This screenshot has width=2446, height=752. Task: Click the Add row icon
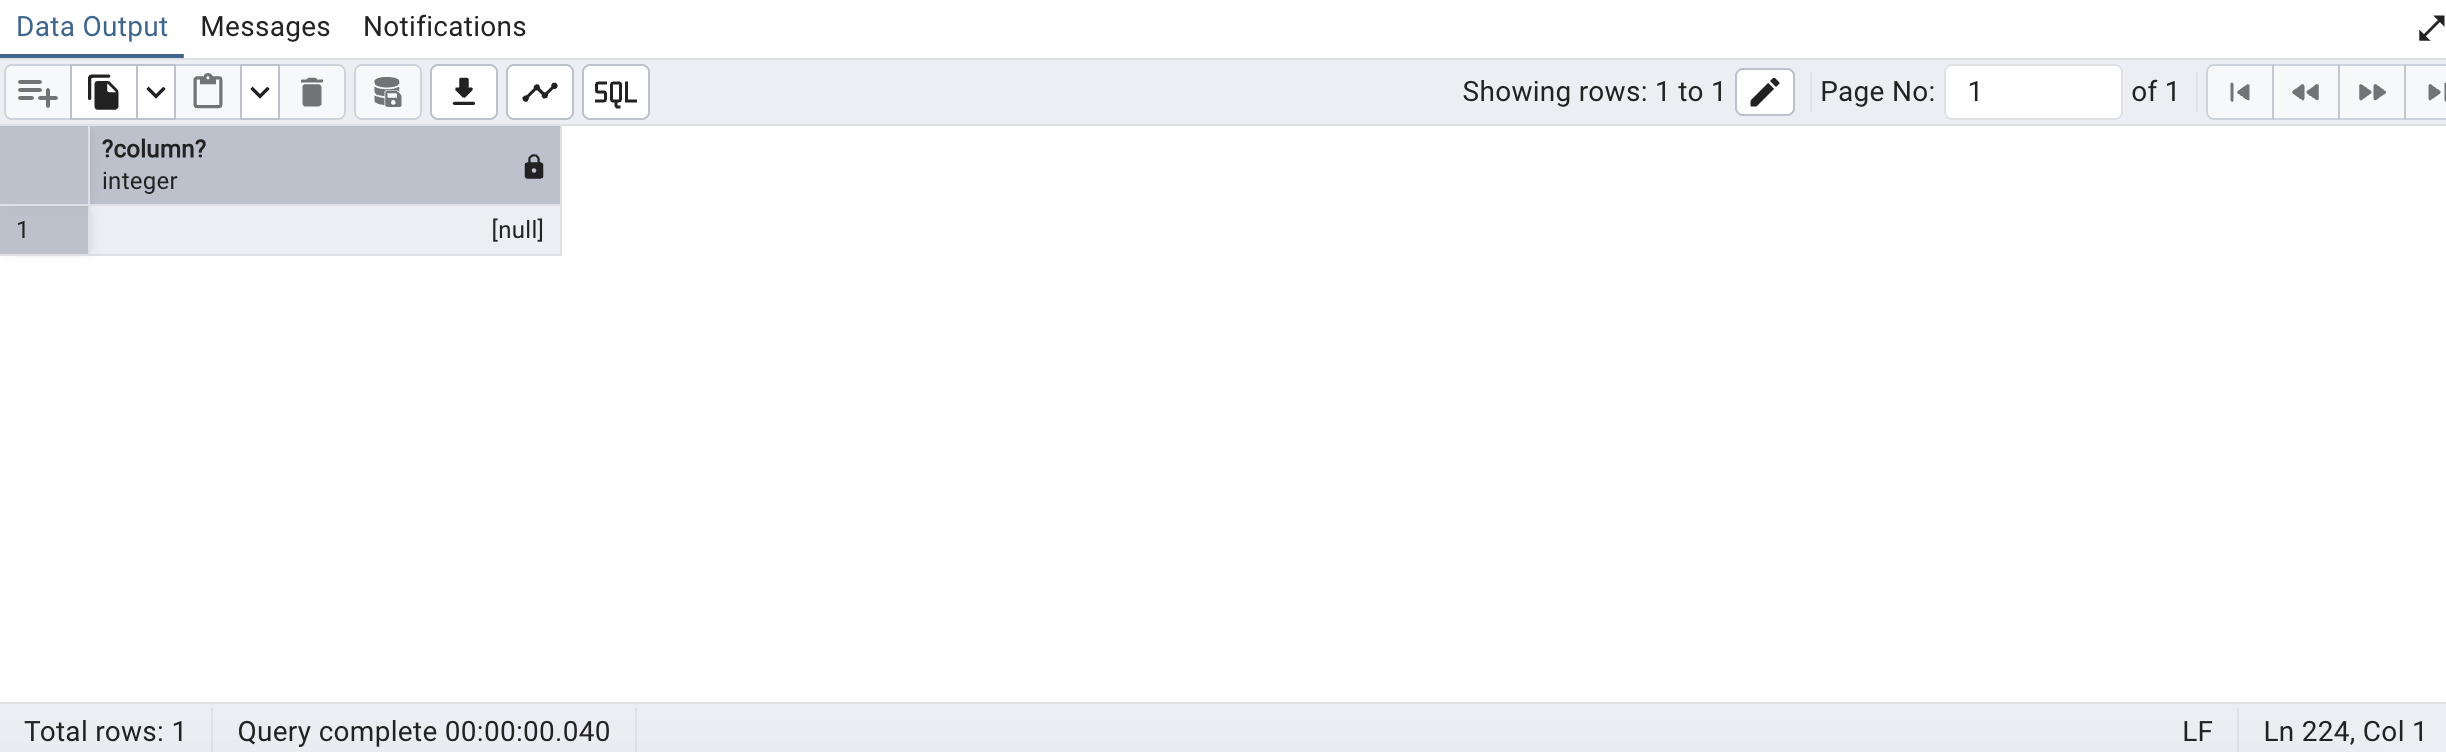pyautogui.click(x=38, y=93)
